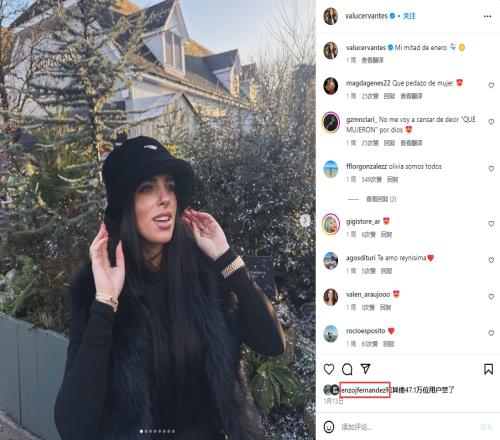Share post via paper plane icon

coord(366,369)
